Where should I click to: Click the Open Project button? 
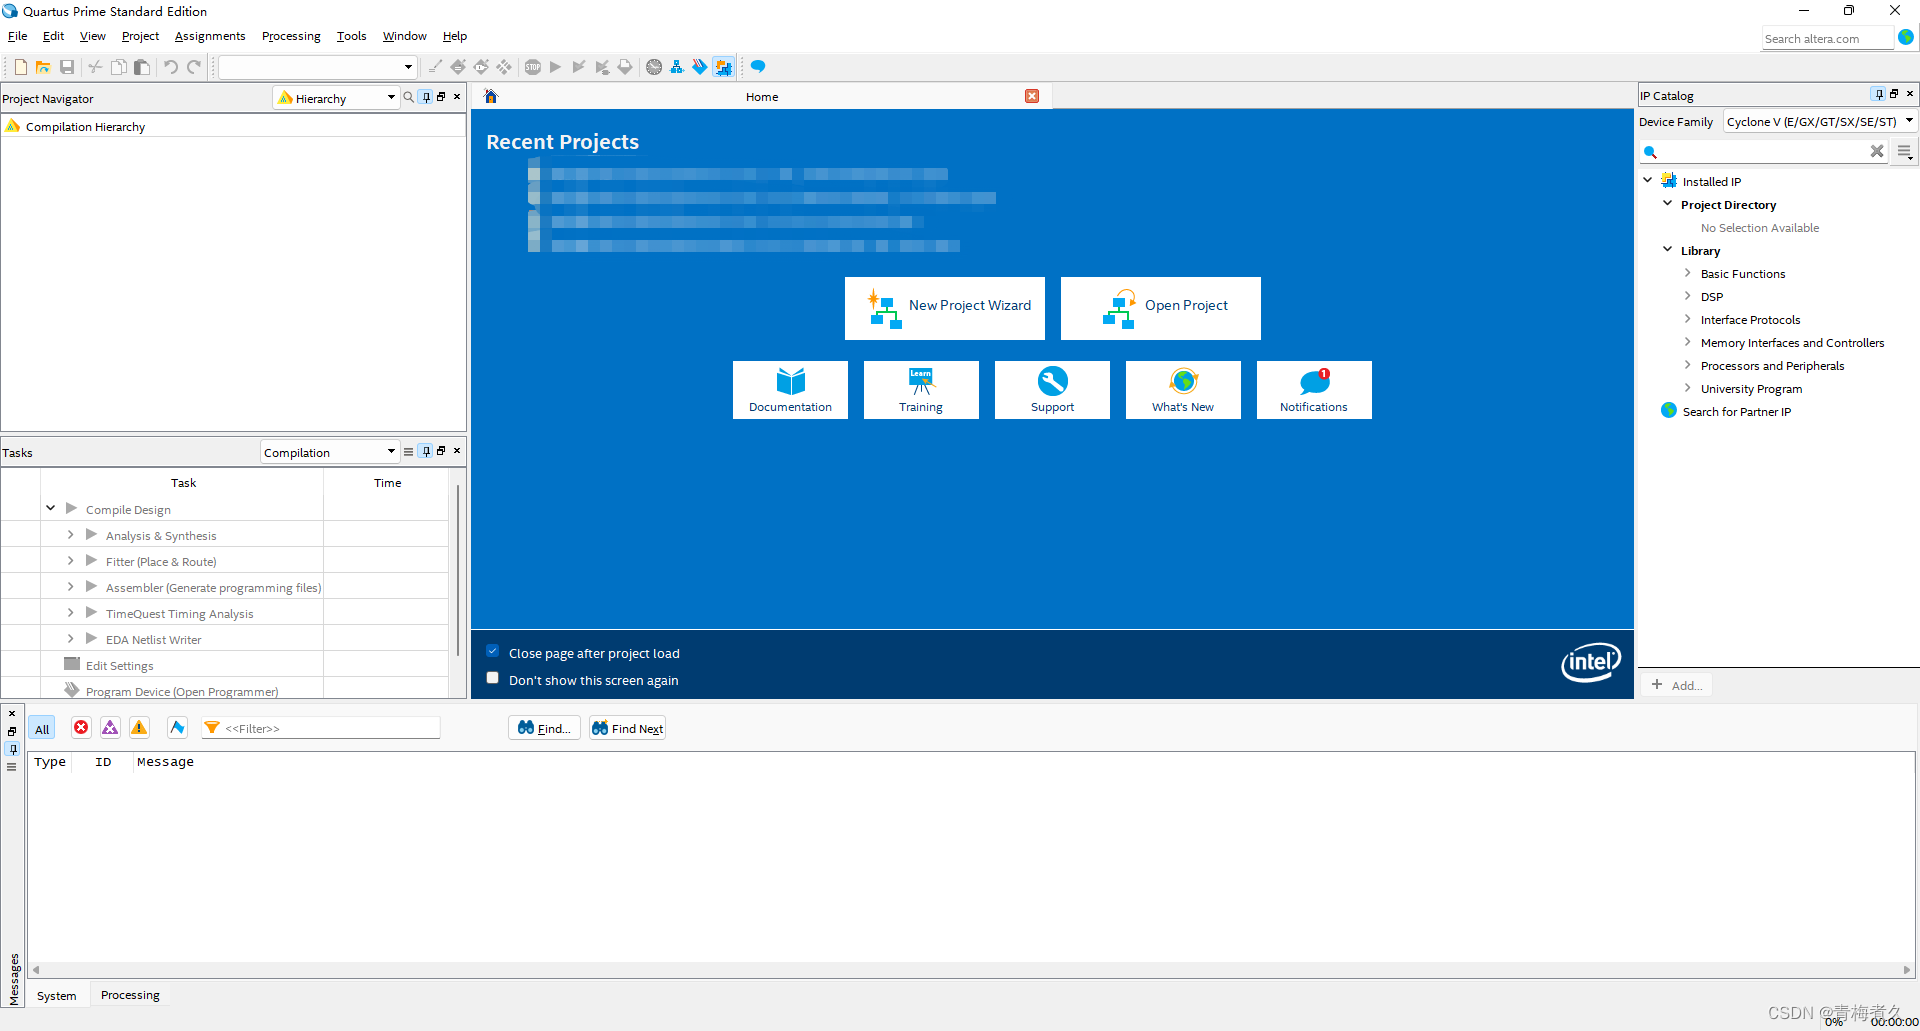pos(1161,308)
